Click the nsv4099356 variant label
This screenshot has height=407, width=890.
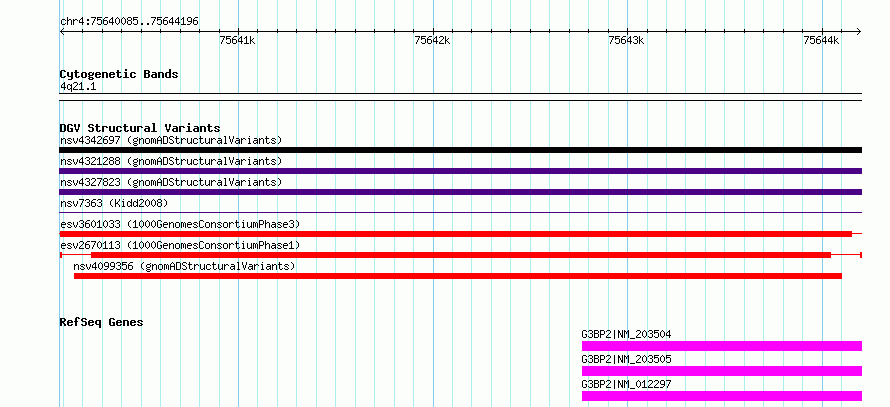coord(184,266)
